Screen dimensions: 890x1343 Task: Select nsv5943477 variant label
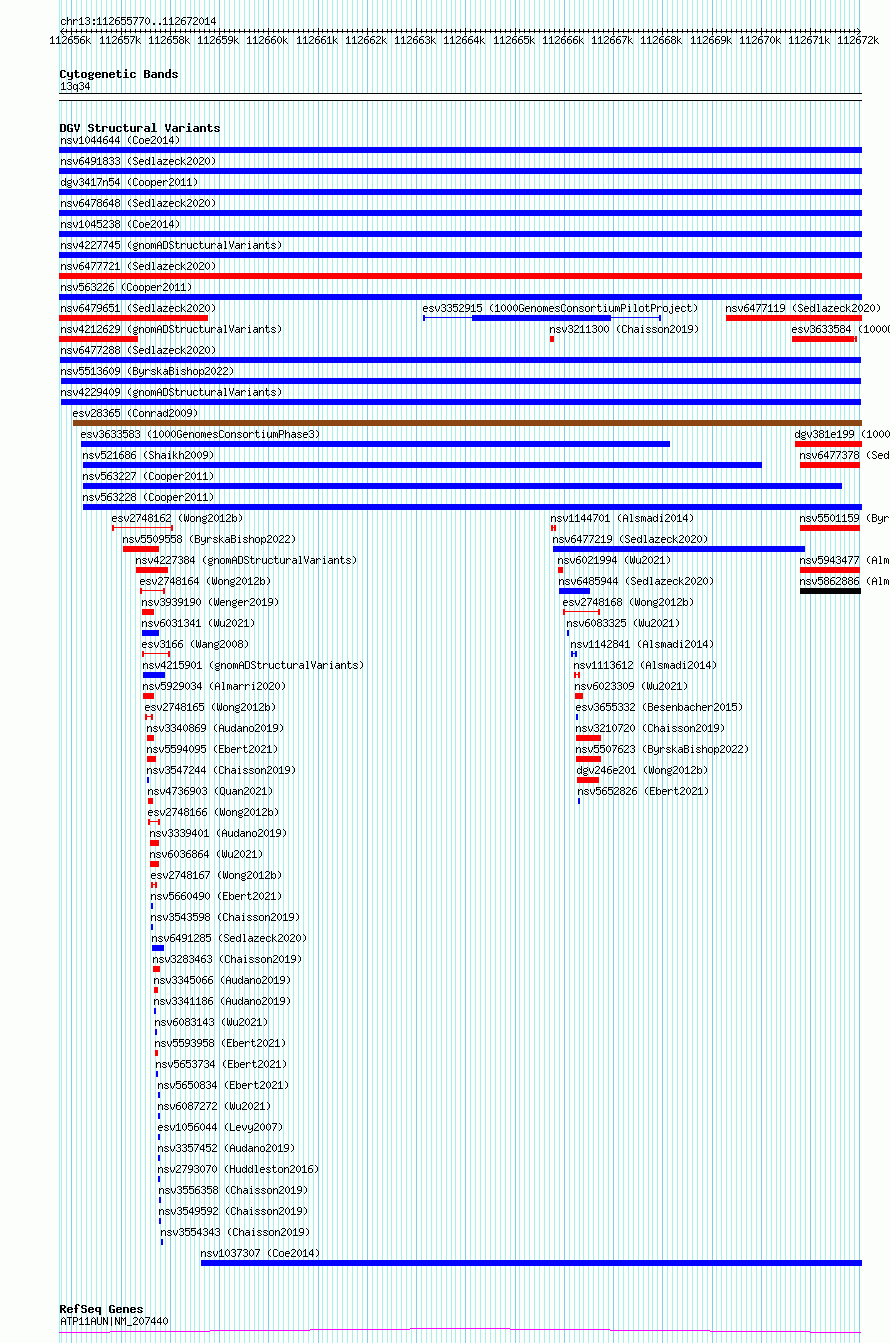(x=844, y=560)
